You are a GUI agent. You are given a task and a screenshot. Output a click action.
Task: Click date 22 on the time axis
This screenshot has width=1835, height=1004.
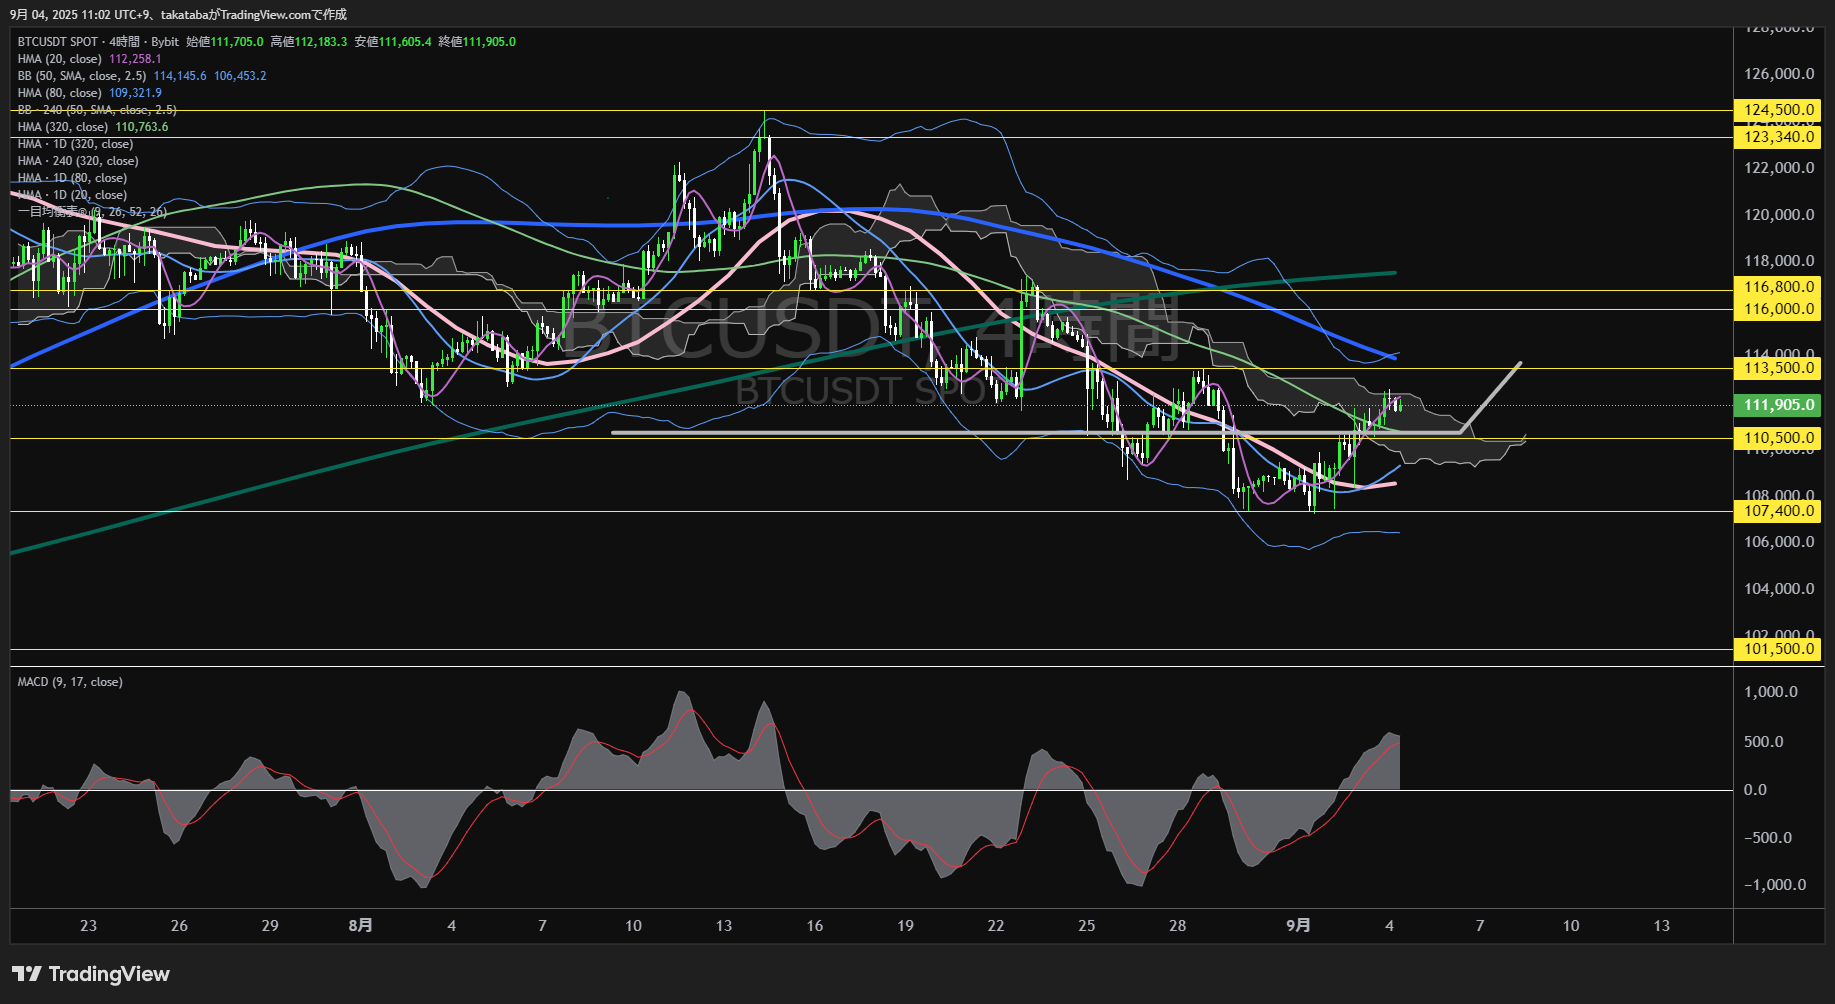coord(996,926)
